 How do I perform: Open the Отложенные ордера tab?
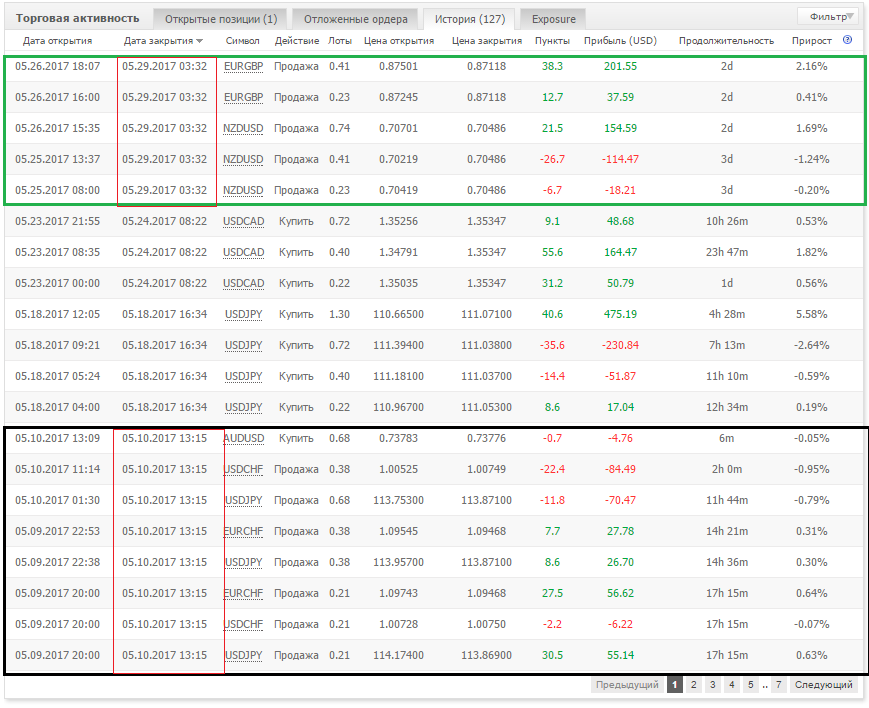[355, 19]
